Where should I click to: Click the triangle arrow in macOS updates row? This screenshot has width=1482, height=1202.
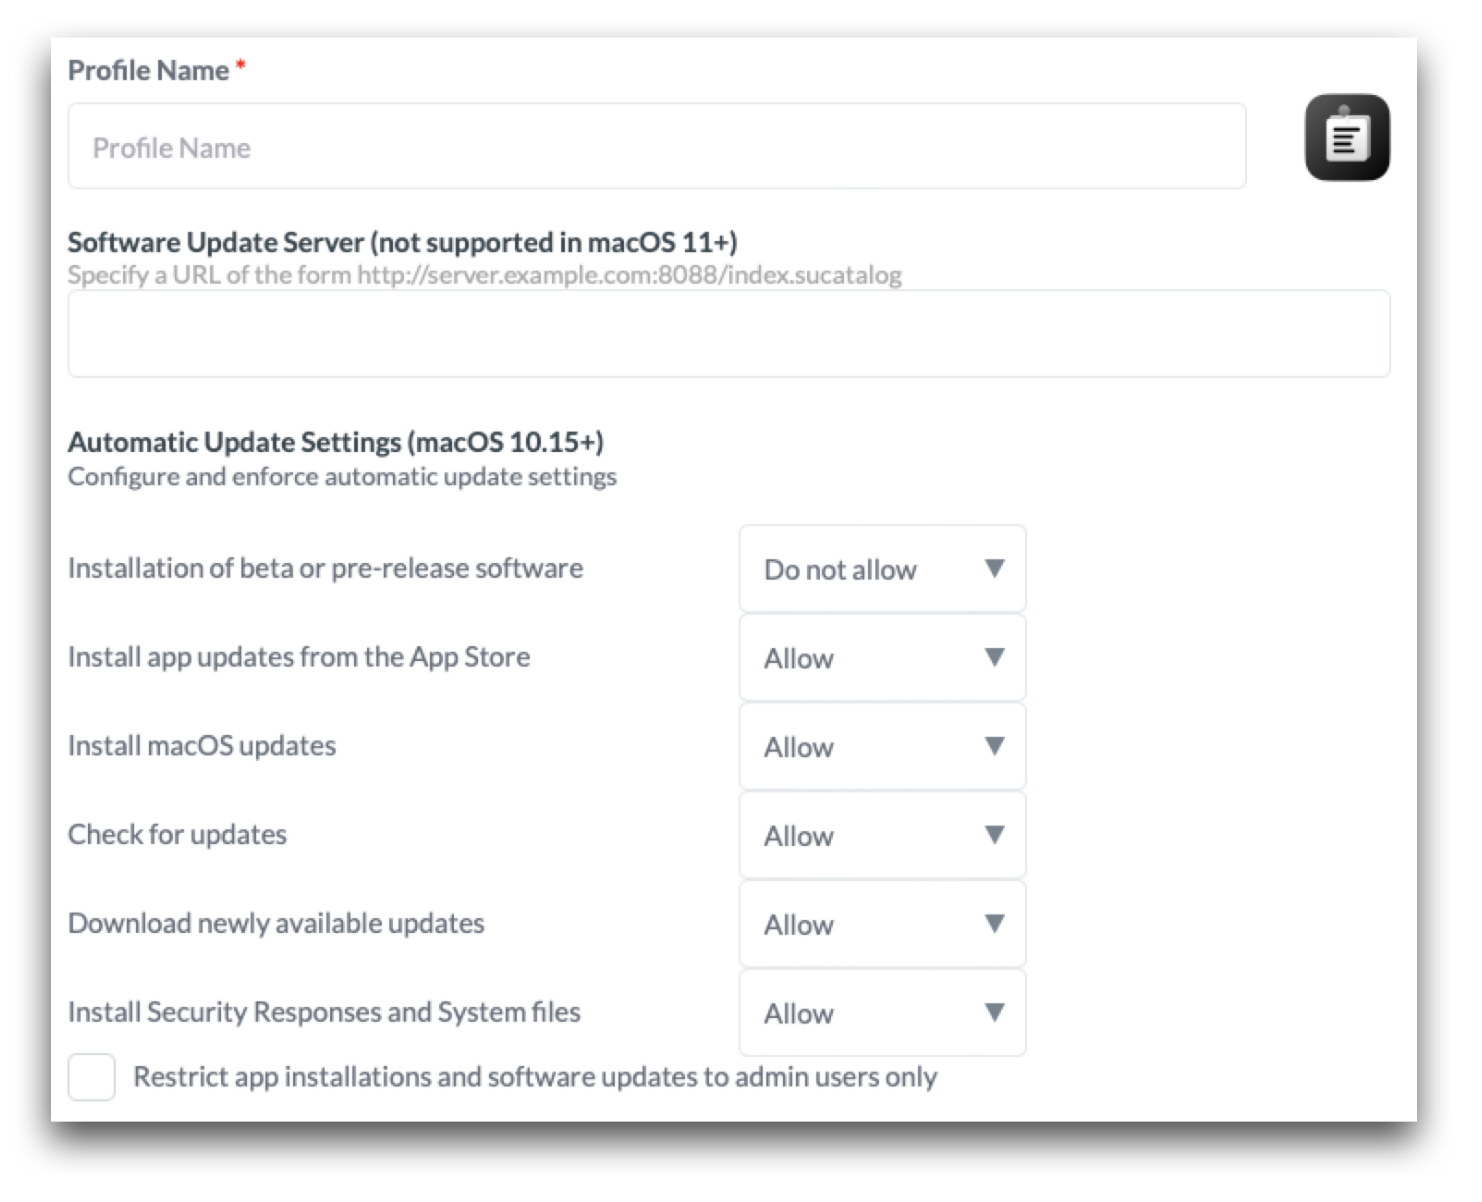994,746
